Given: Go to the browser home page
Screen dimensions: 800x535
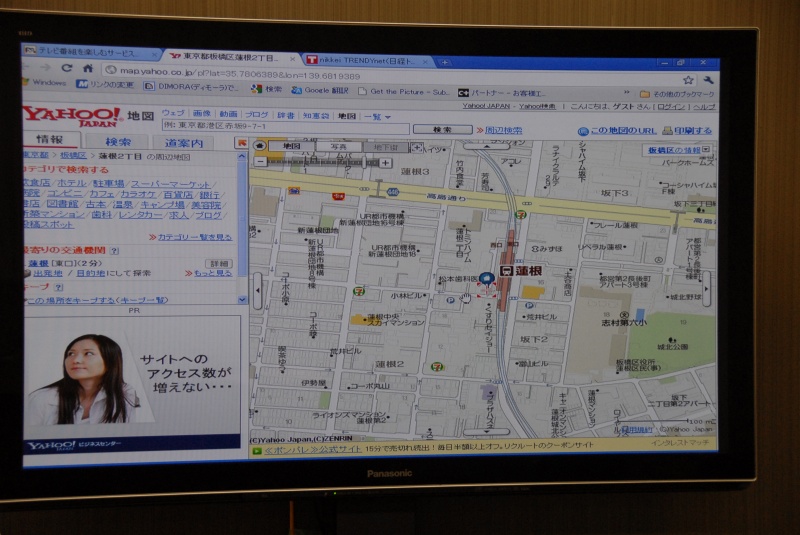Looking at the screenshot, I should tap(88, 68).
